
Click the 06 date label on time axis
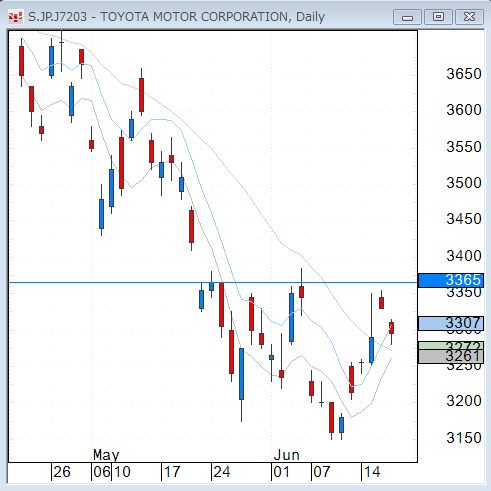102,472
